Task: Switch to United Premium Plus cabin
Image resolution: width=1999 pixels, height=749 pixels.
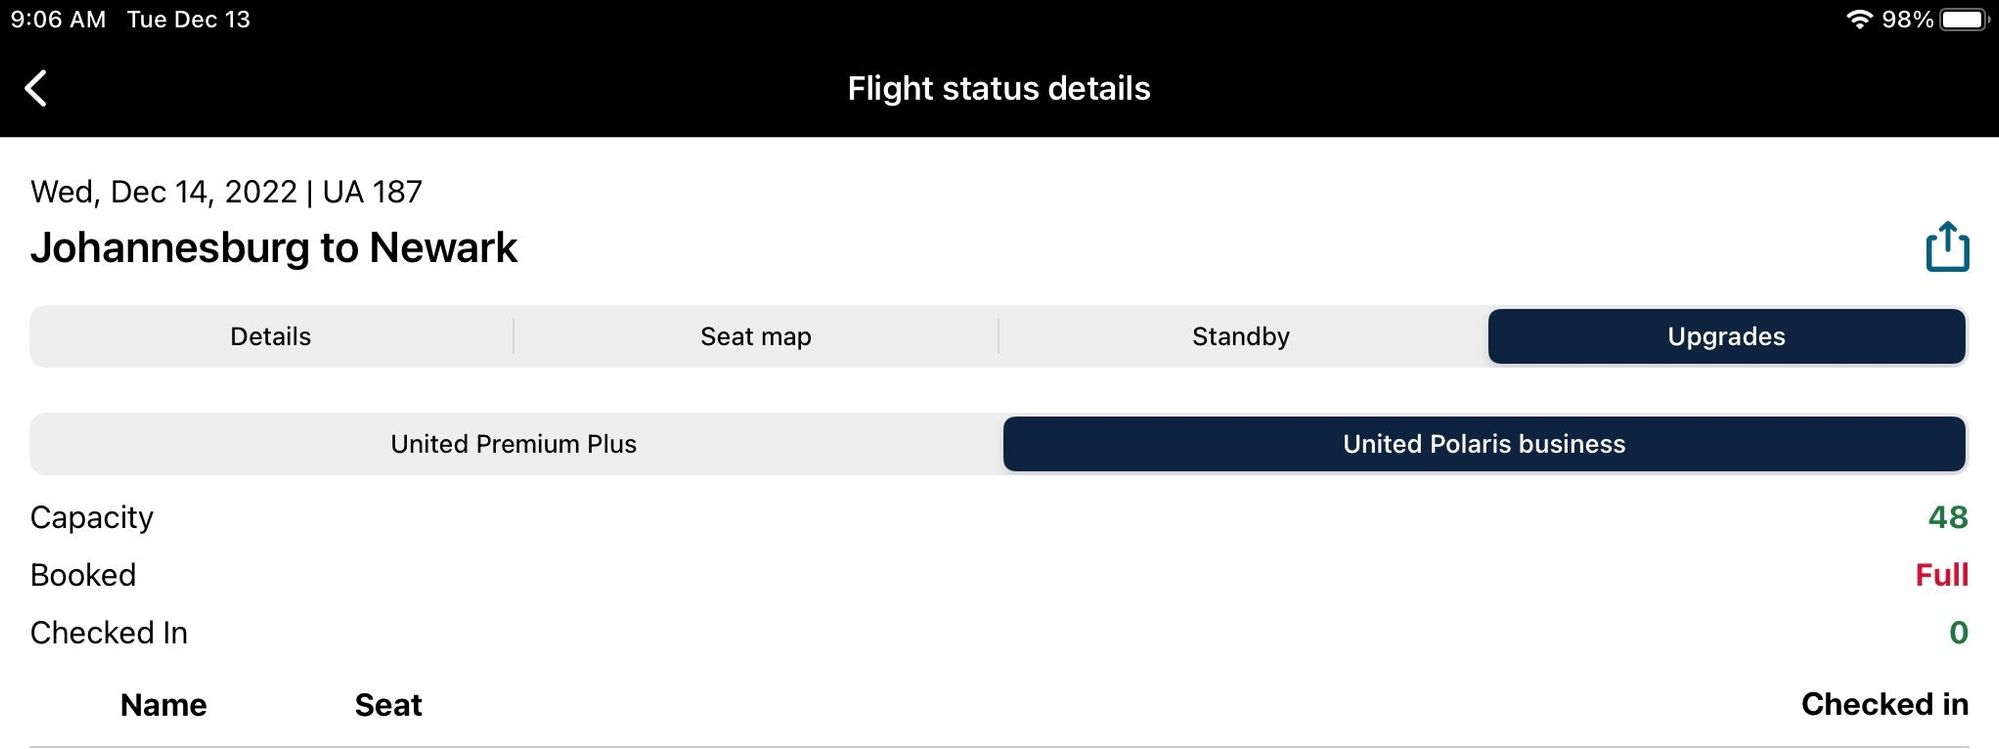Action: (x=514, y=444)
